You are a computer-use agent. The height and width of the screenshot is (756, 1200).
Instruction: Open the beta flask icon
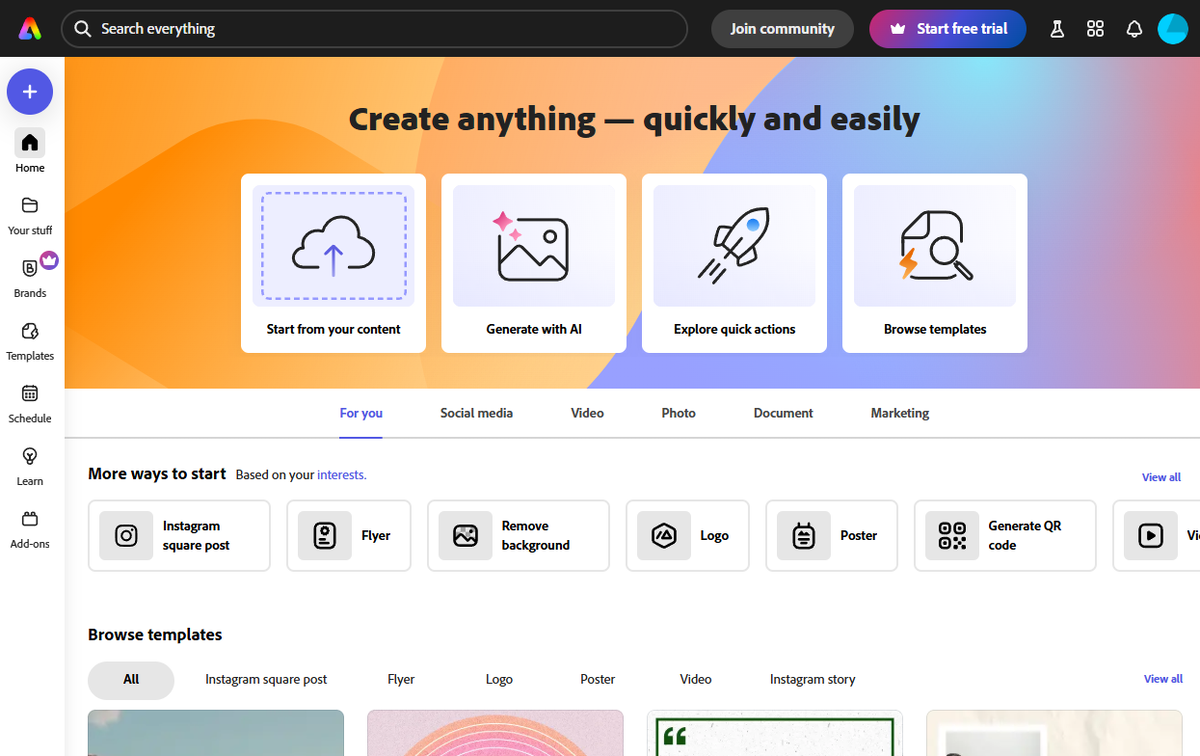pos(1057,29)
